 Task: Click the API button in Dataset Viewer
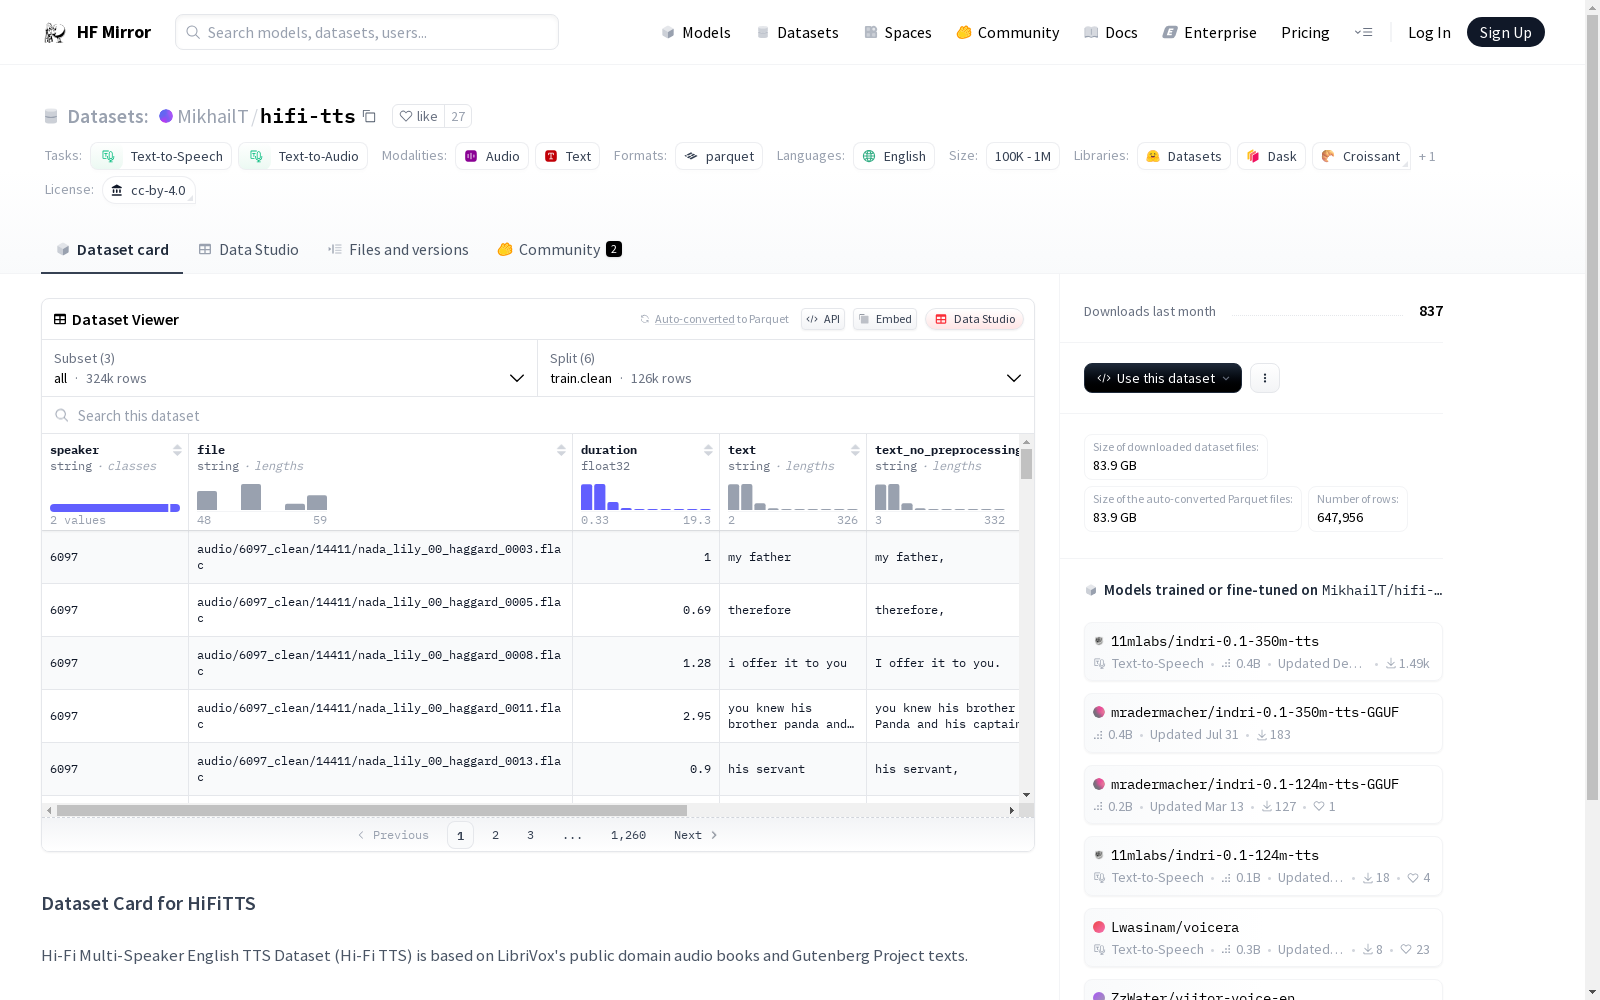pyautogui.click(x=823, y=319)
